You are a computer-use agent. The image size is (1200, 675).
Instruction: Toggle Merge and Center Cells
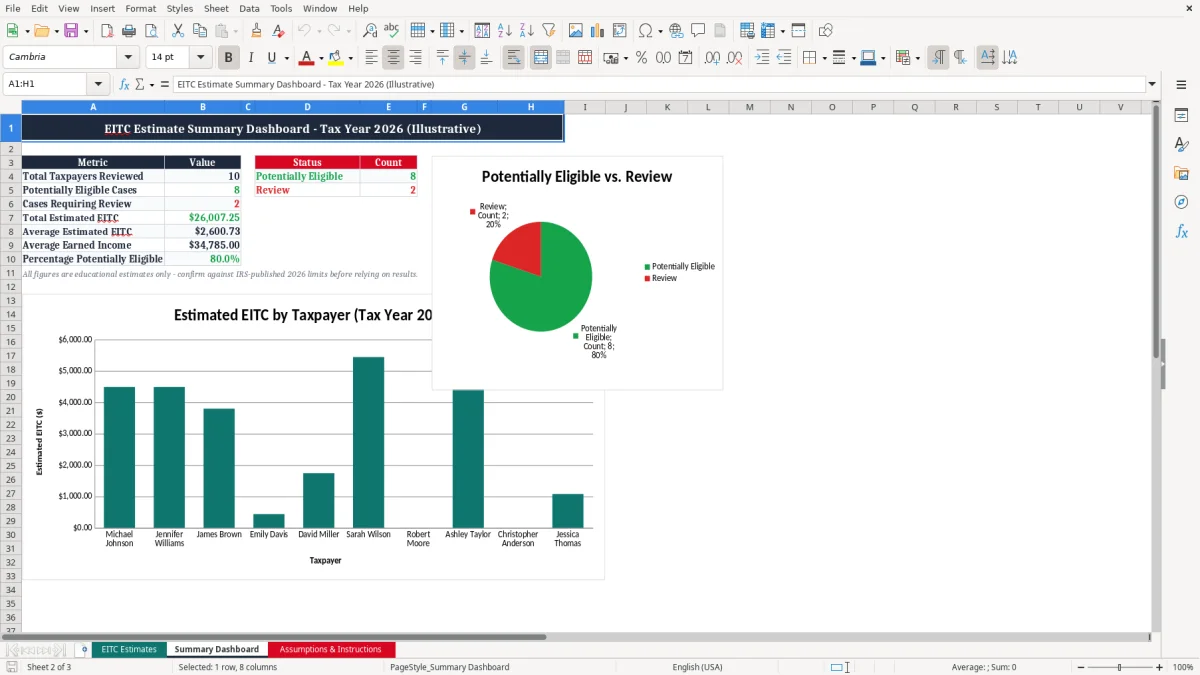(x=540, y=58)
